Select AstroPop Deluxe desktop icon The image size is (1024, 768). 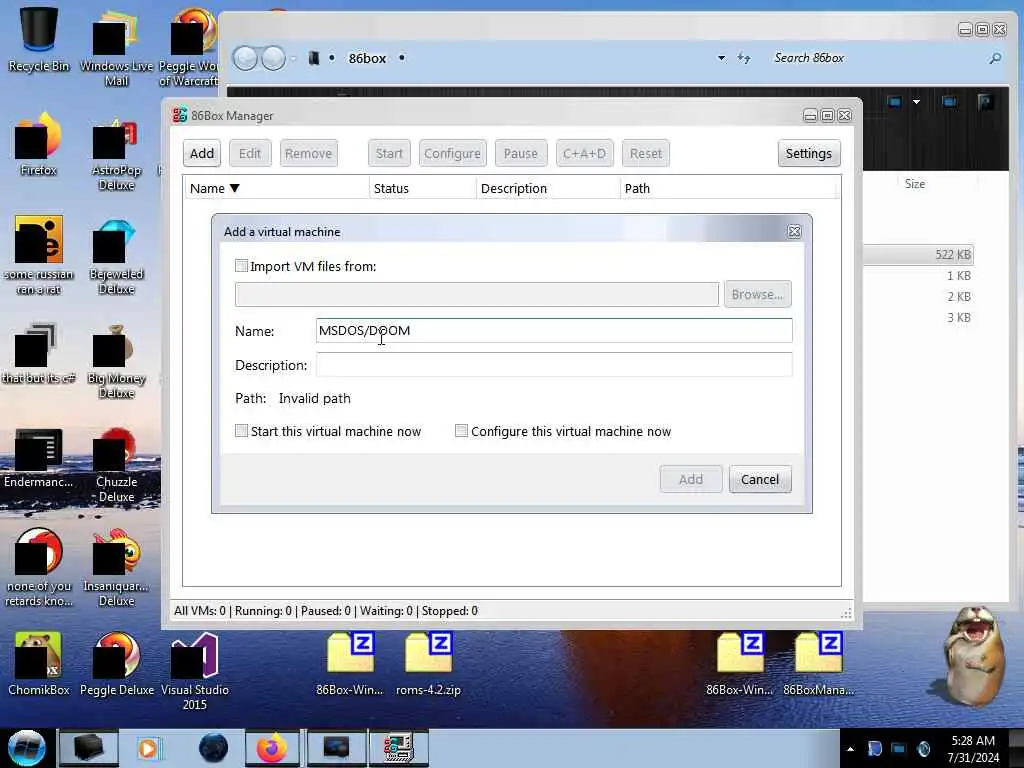click(x=116, y=155)
